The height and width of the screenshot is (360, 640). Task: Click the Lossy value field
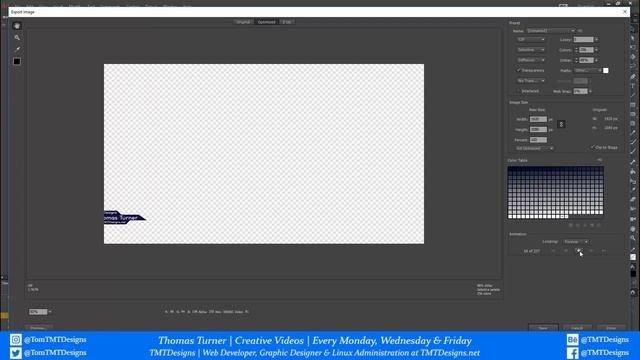pos(583,40)
